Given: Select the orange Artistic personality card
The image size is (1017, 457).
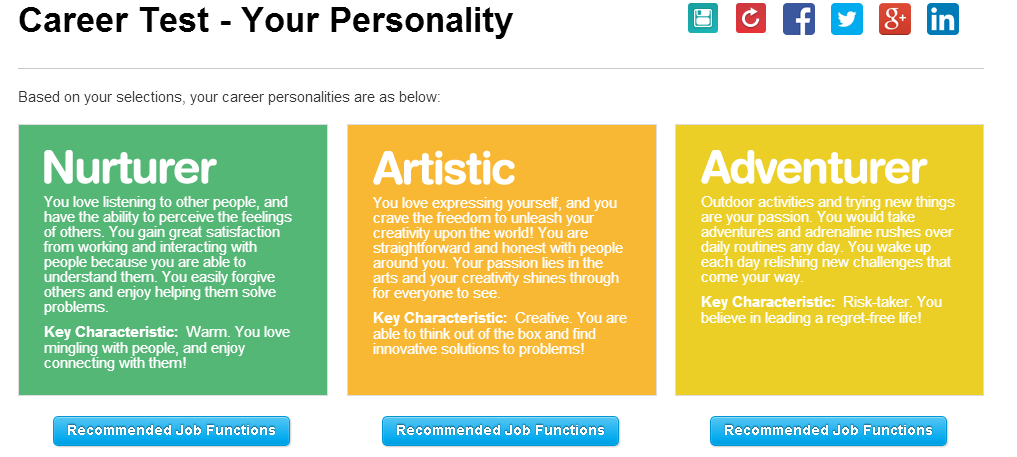Looking at the screenshot, I should point(502,260).
